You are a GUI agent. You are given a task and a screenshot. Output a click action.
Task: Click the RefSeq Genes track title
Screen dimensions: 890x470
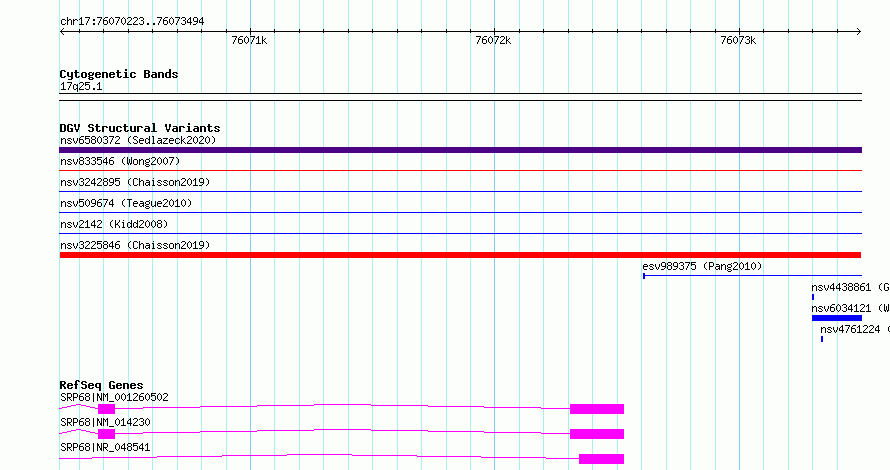coord(101,385)
